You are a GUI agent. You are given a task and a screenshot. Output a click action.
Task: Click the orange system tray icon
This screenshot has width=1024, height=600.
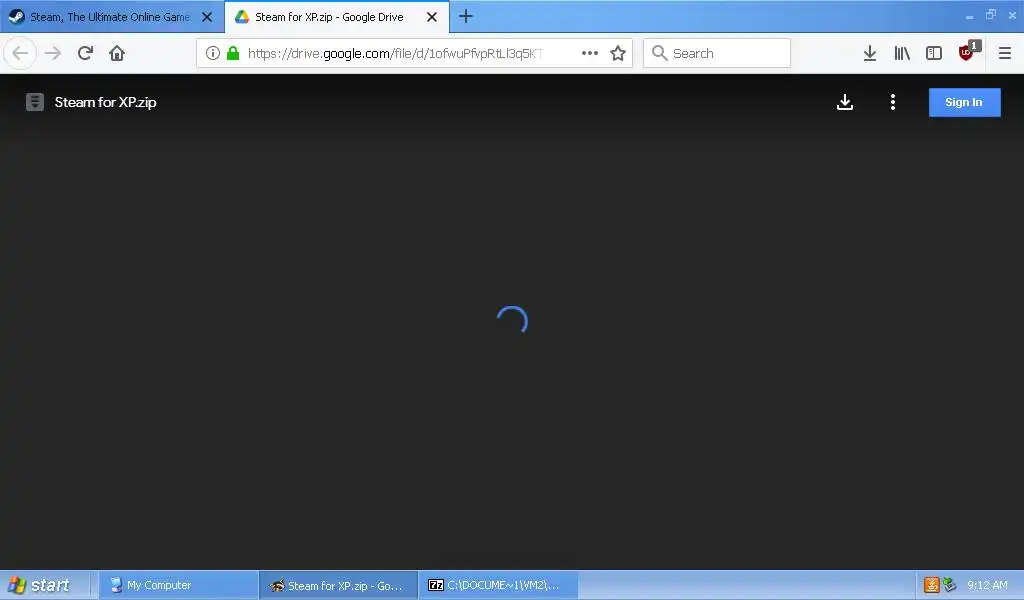(x=932, y=585)
